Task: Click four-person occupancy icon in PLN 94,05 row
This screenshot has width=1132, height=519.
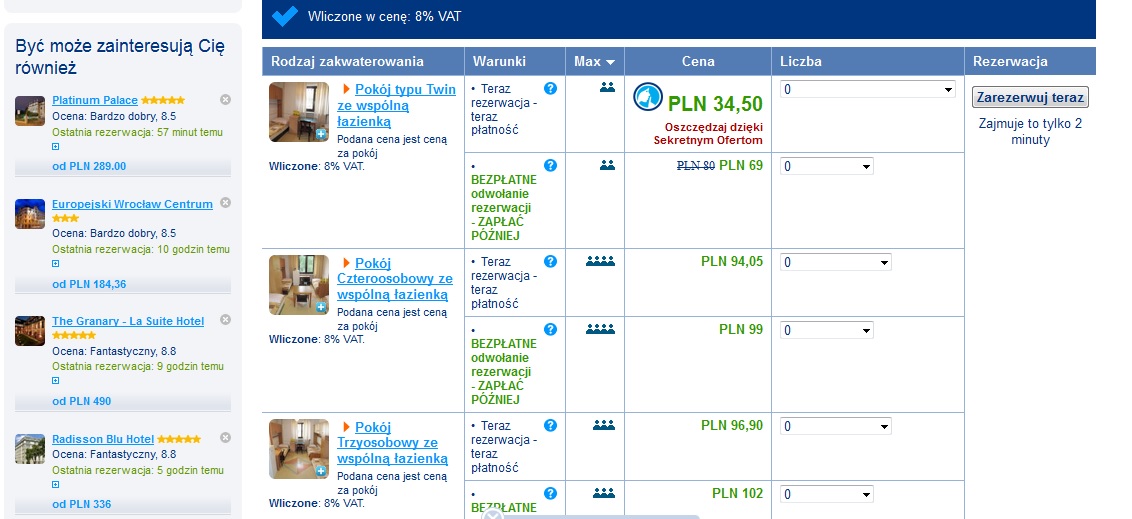Action: (601, 261)
